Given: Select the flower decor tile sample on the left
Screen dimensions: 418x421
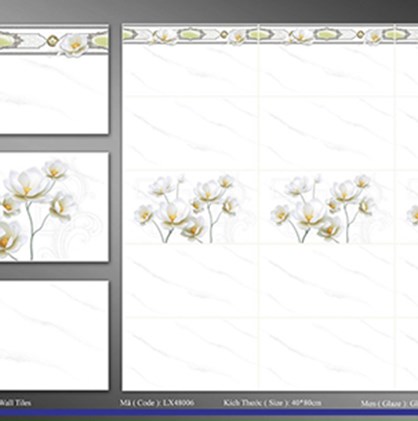Looking at the screenshot, I should [x=54, y=207].
